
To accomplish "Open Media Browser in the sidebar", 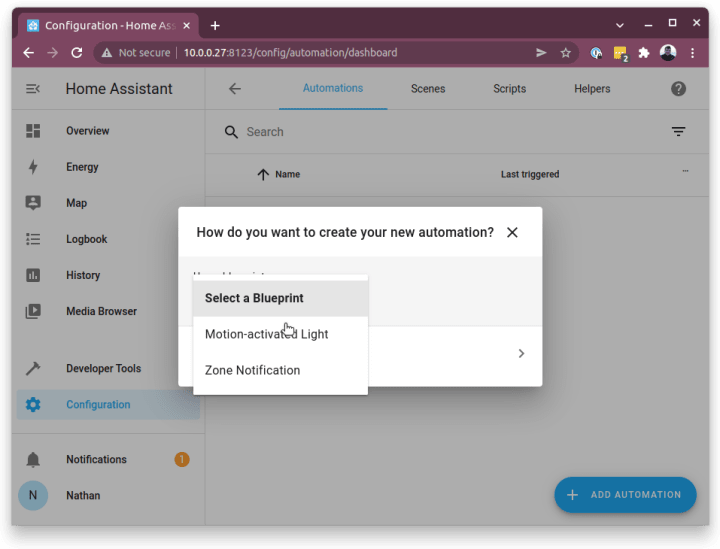I will coord(108,311).
